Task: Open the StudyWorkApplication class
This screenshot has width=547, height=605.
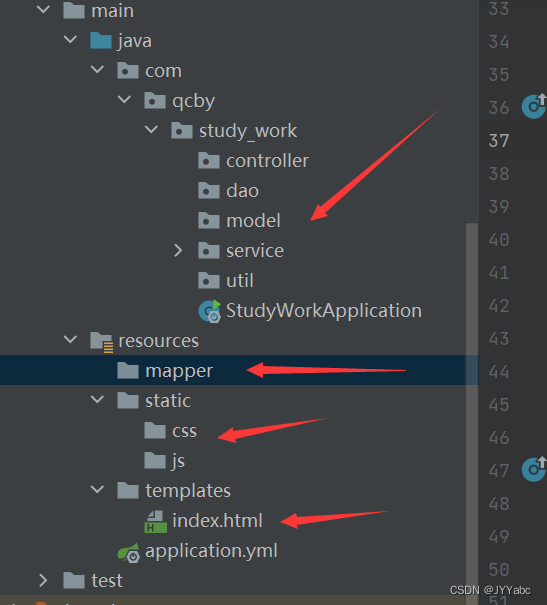Action: coord(324,311)
